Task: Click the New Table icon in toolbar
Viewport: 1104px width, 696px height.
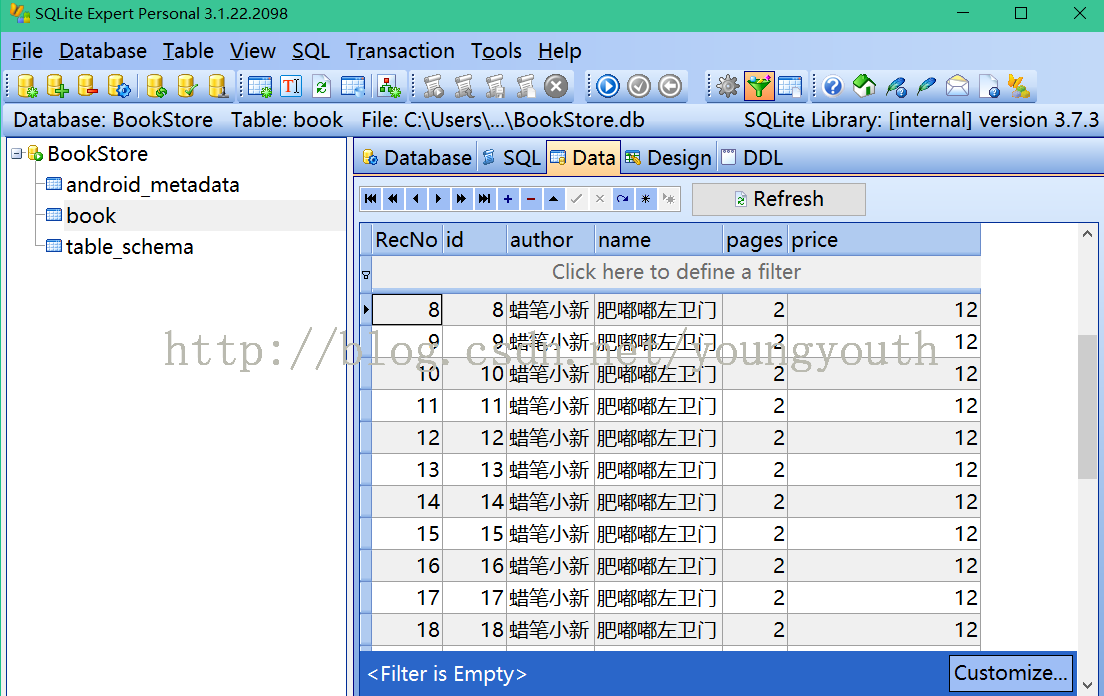Action: click(x=260, y=87)
